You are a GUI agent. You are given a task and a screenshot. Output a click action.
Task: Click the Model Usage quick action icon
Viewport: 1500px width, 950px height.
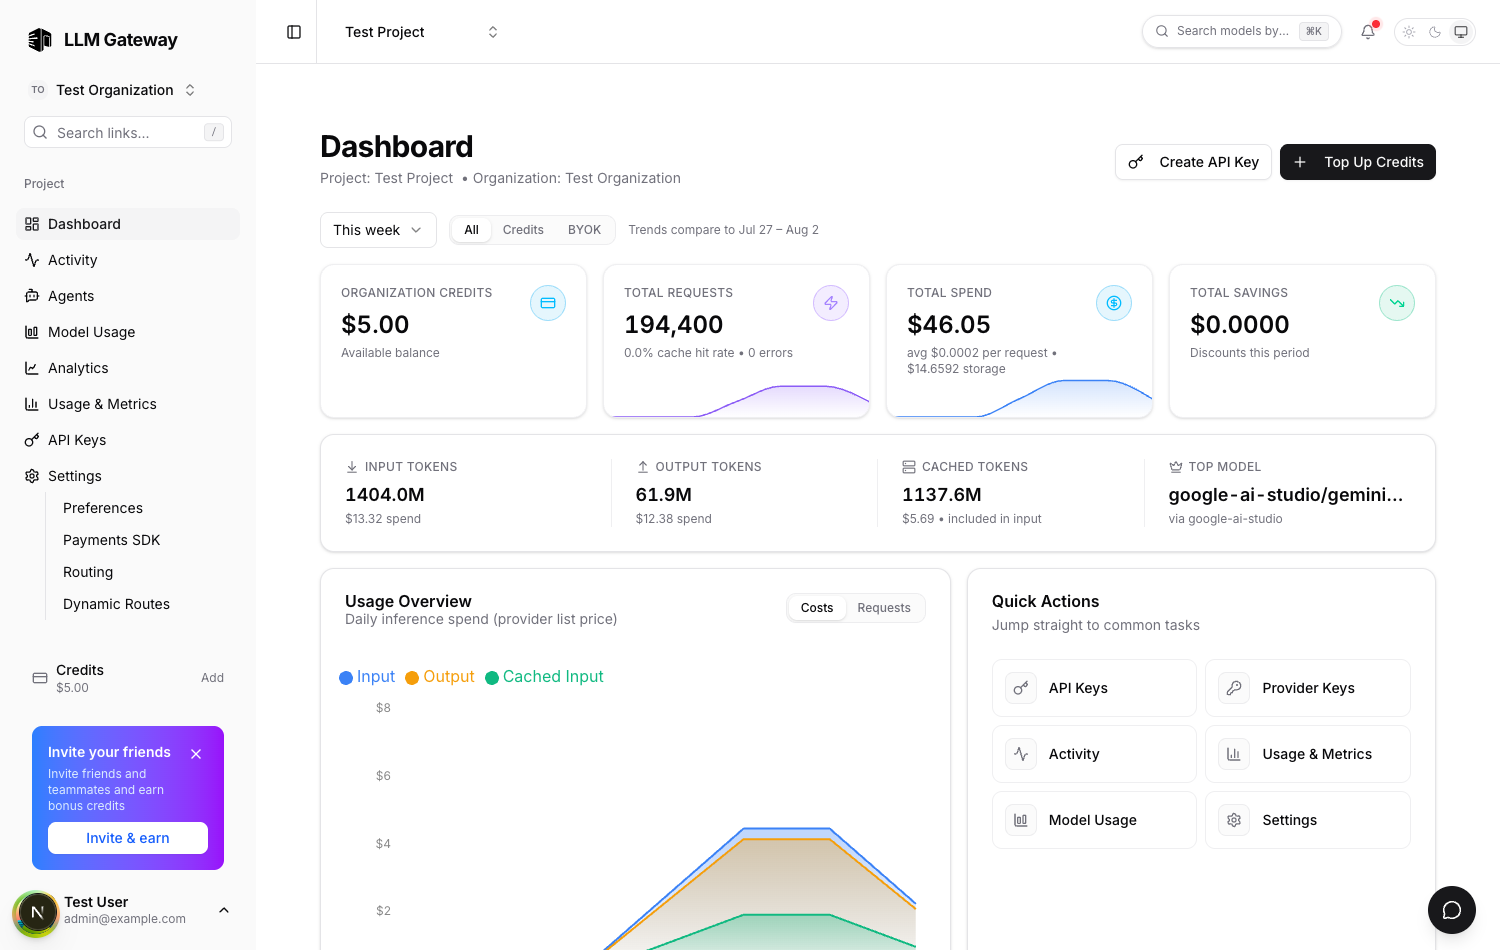(x=1021, y=820)
